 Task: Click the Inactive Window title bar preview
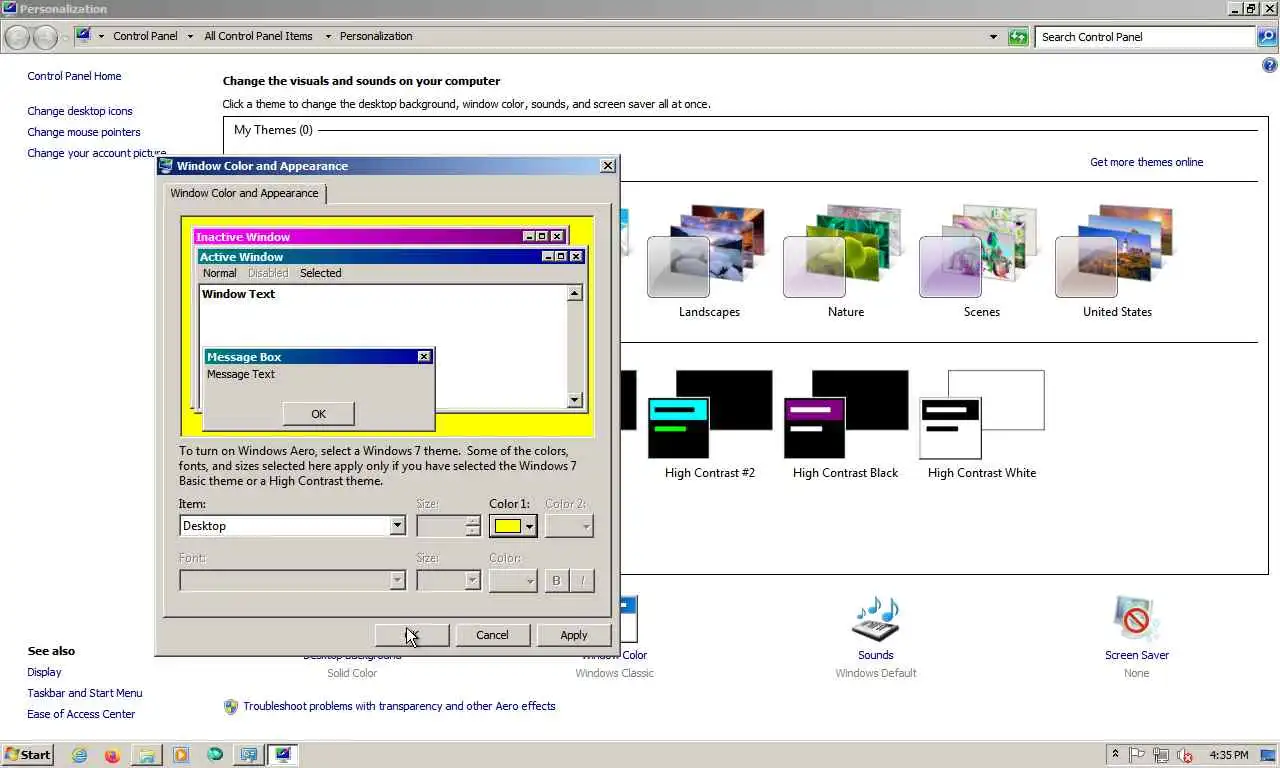[381, 237]
